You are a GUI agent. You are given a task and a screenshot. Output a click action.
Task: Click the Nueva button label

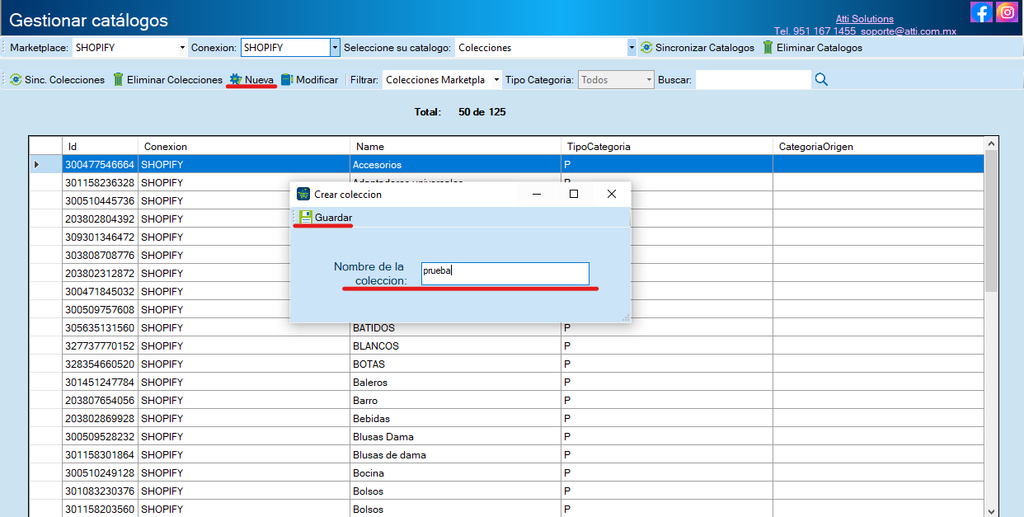(x=259, y=80)
